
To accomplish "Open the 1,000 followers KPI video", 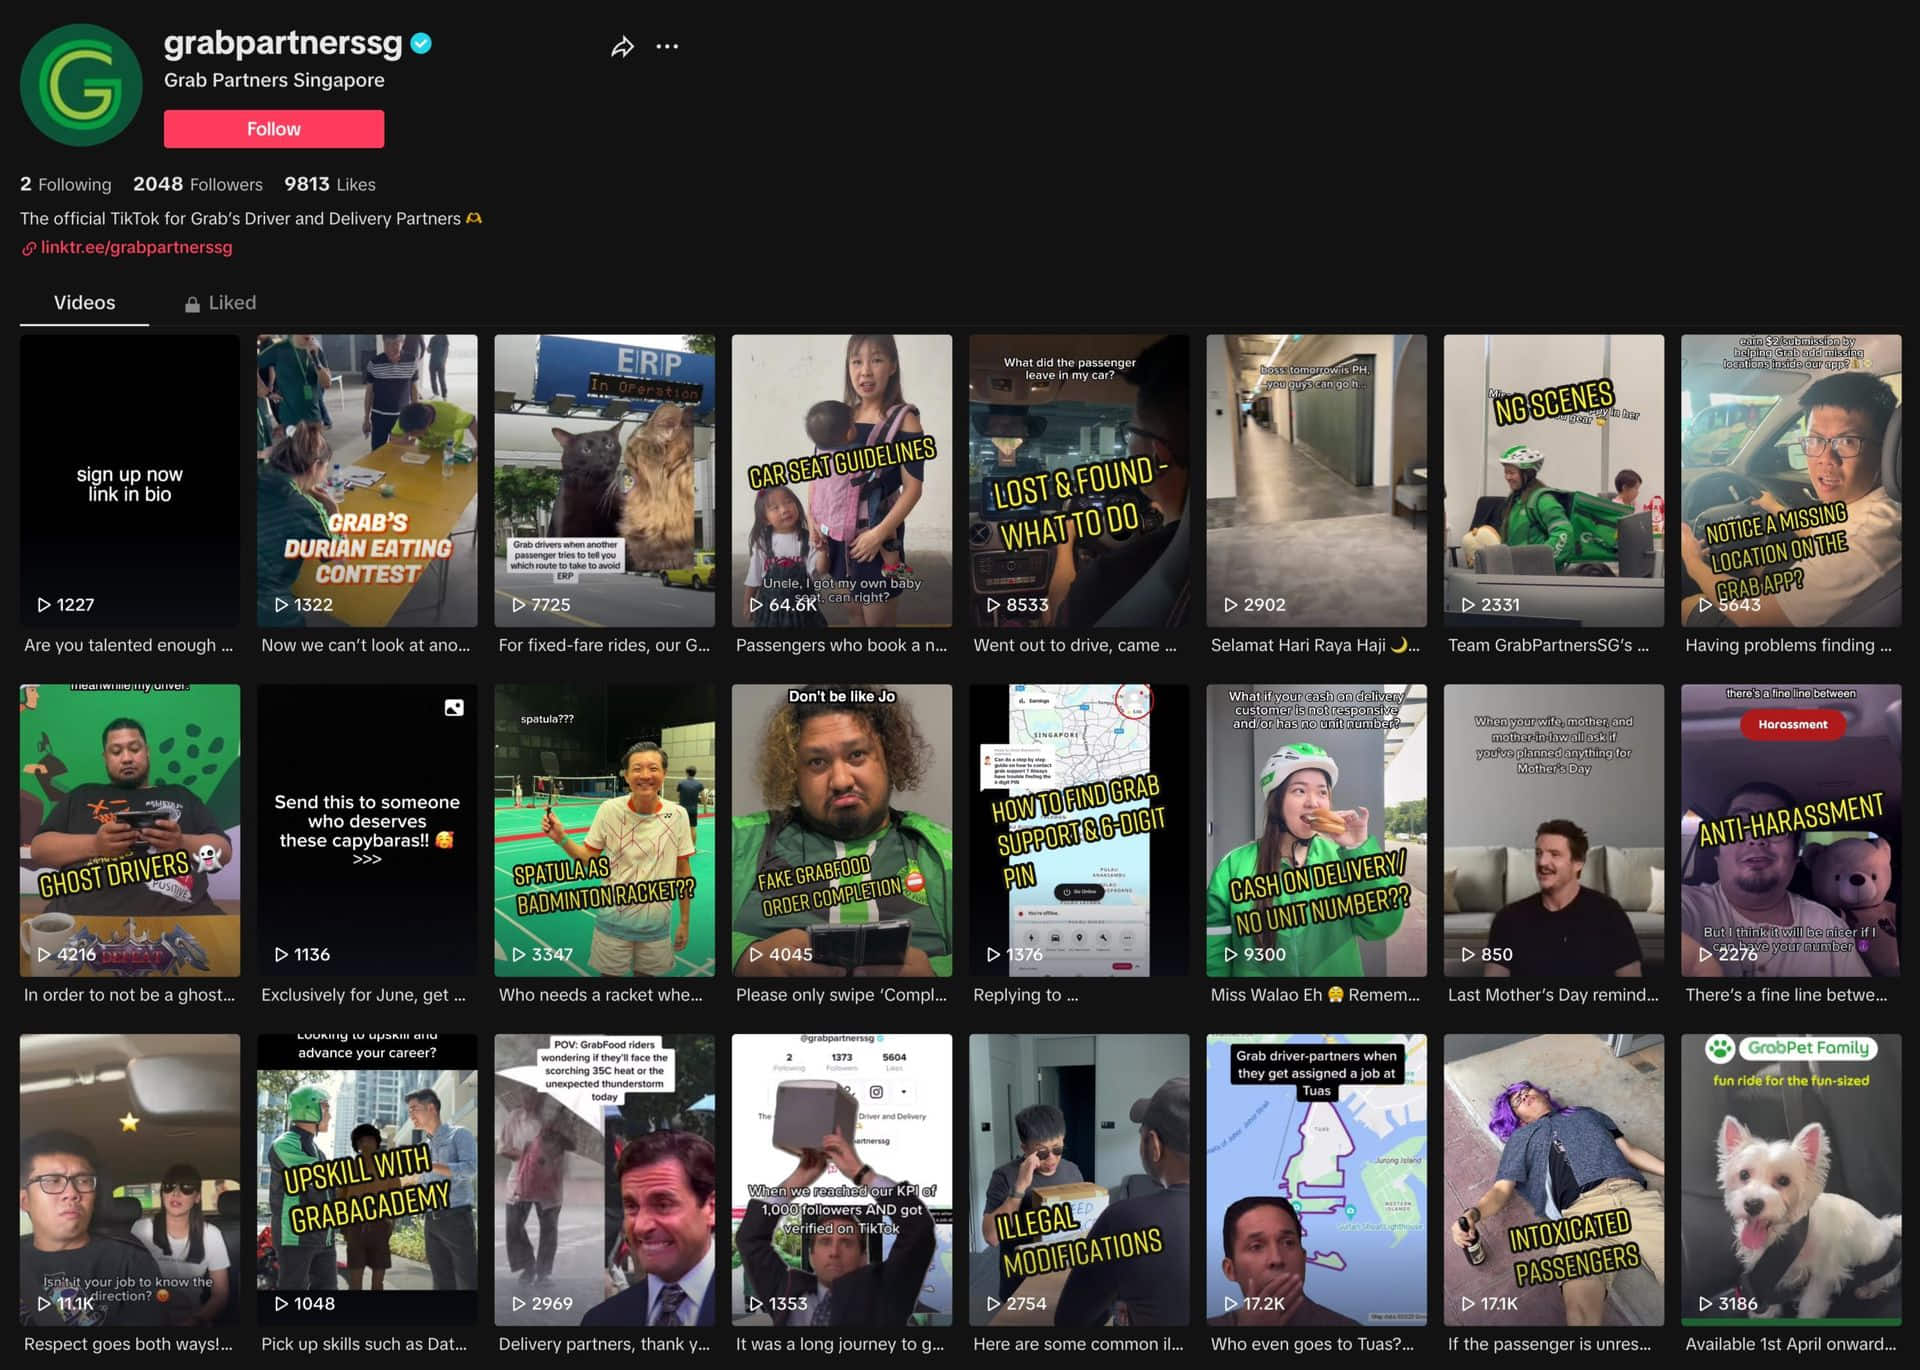I will [x=842, y=1180].
